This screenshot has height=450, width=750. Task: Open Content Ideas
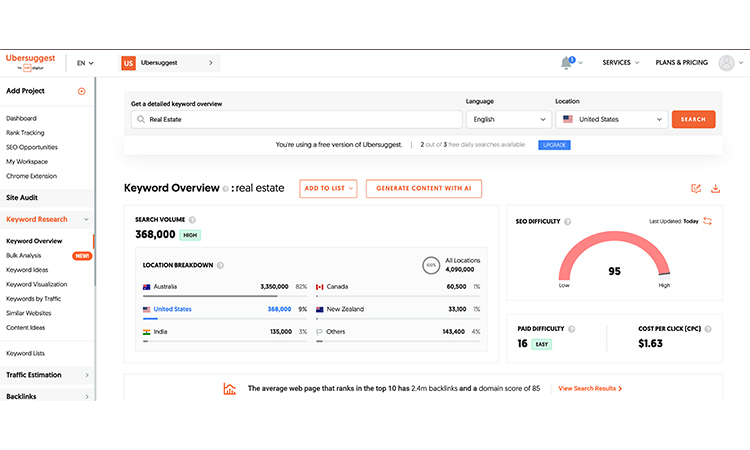(25, 328)
